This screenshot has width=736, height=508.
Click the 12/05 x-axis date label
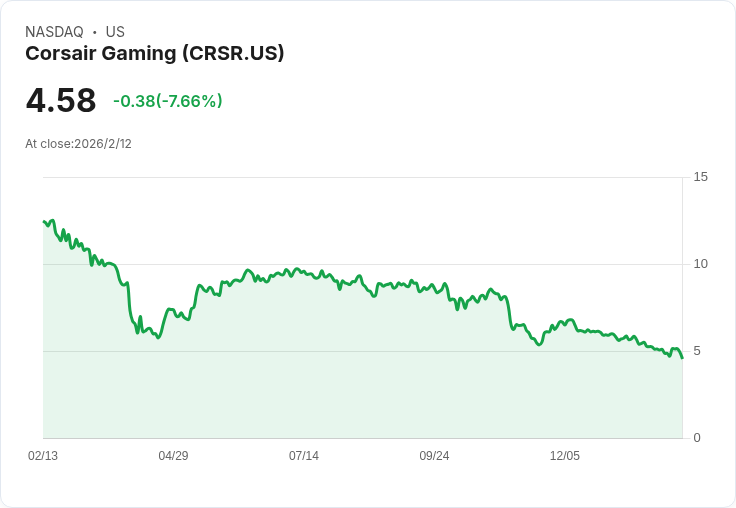565,456
